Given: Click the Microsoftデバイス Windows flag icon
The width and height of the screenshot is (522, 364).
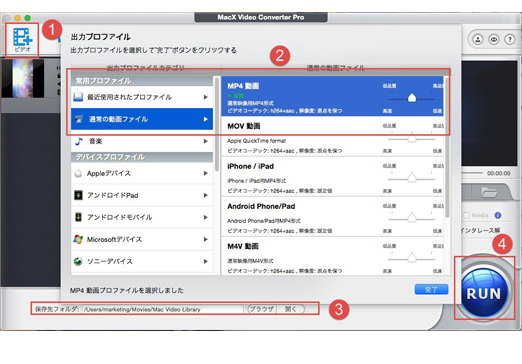Looking at the screenshot, I should click(x=78, y=239).
